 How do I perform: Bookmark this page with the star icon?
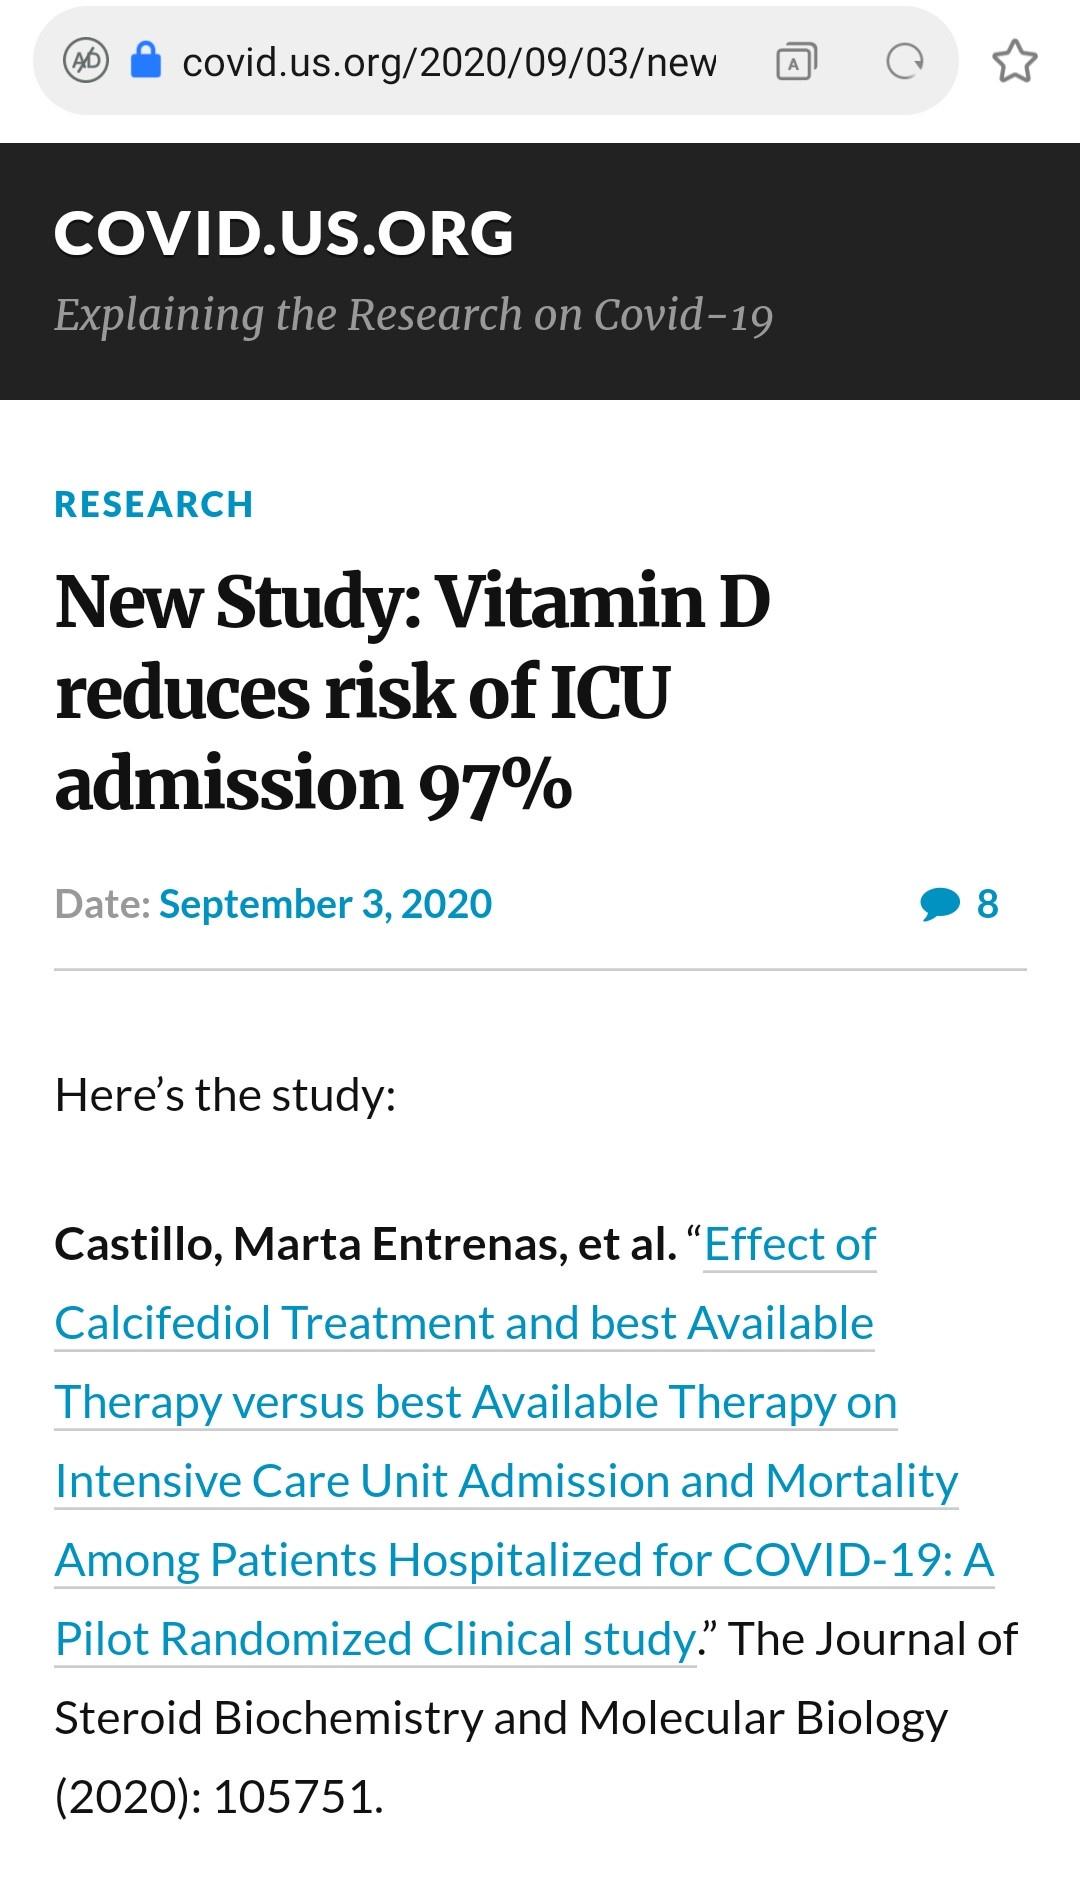tap(1014, 62)
